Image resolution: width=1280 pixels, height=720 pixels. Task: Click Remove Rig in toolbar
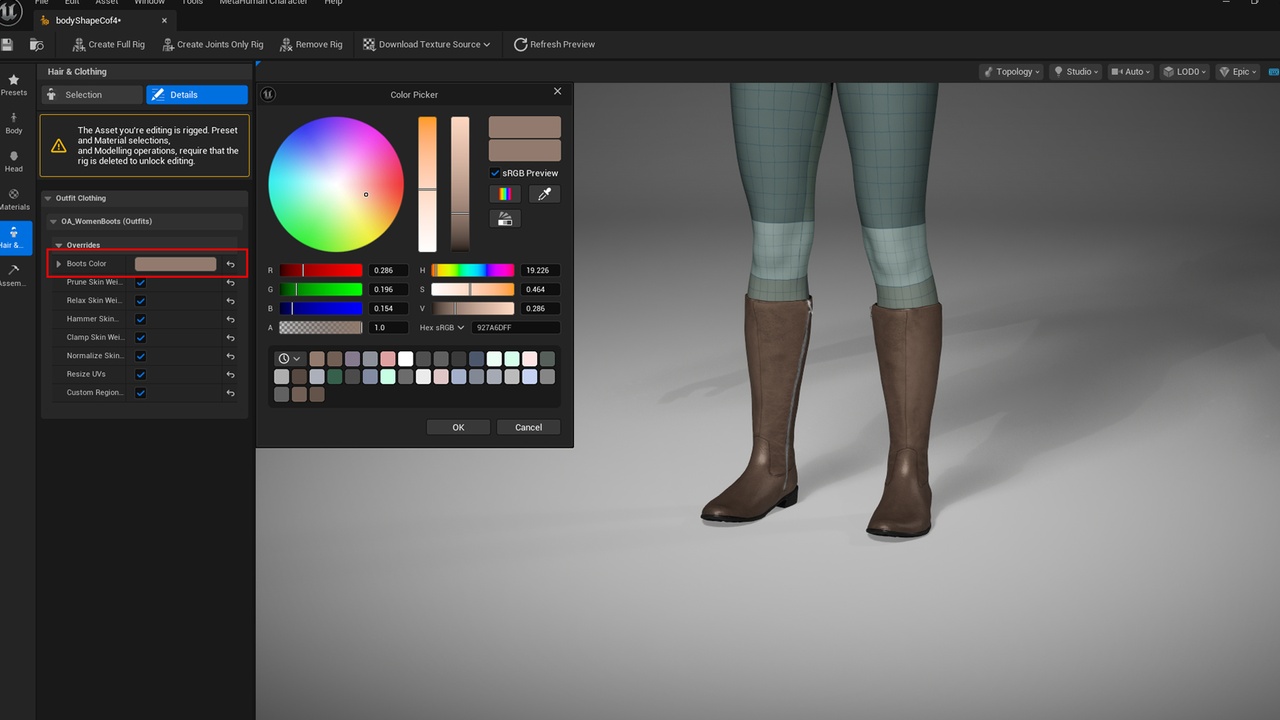click(x=311, y=44)
